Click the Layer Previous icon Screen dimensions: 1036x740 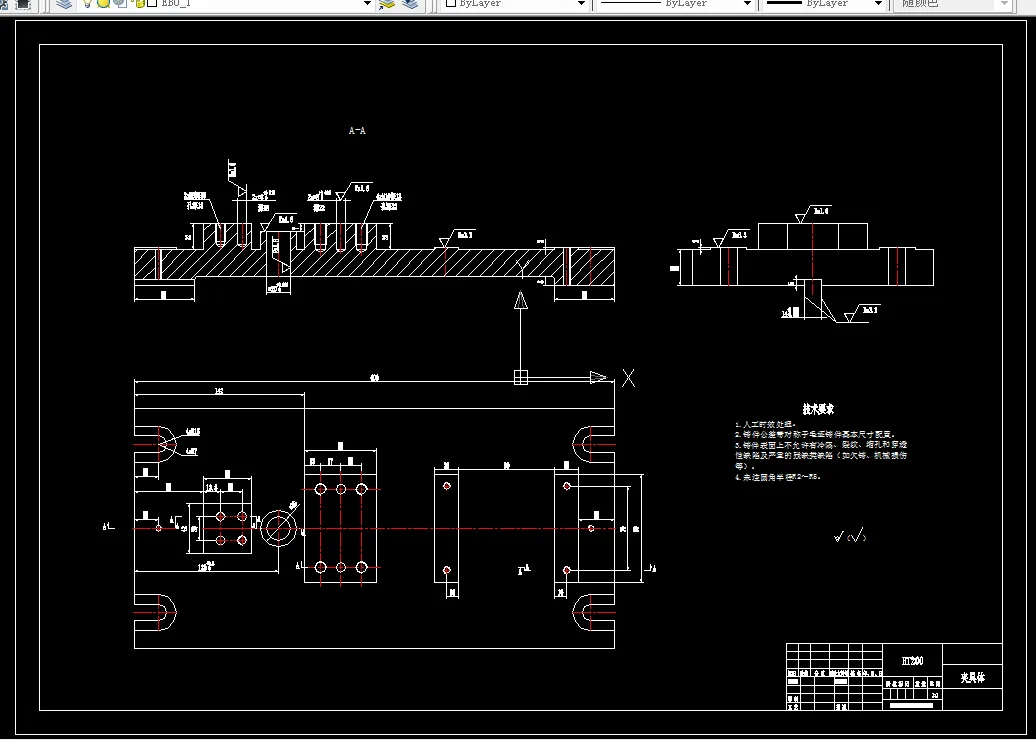tap(410, 3)
